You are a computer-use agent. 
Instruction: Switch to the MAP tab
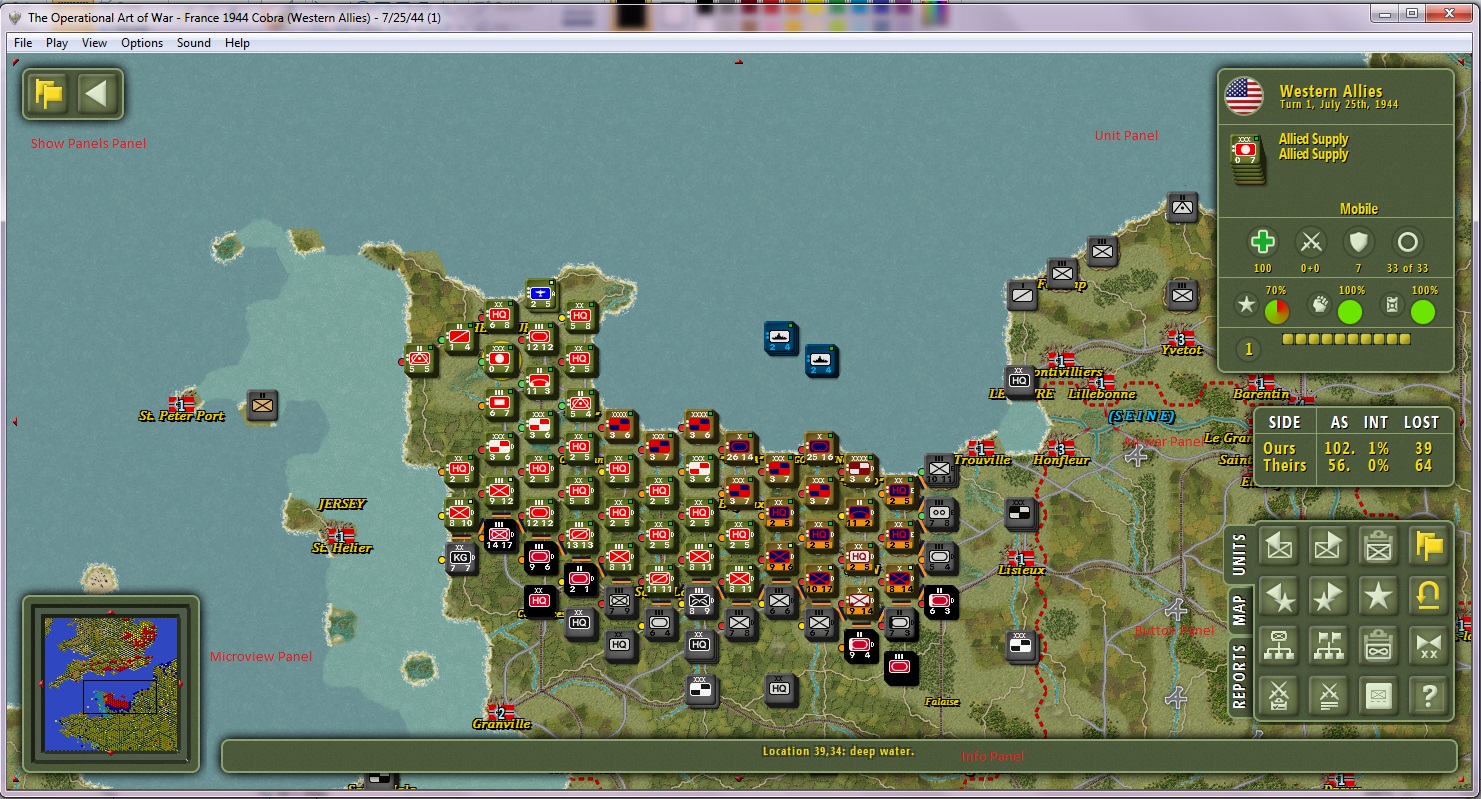tap(1239, 610)
